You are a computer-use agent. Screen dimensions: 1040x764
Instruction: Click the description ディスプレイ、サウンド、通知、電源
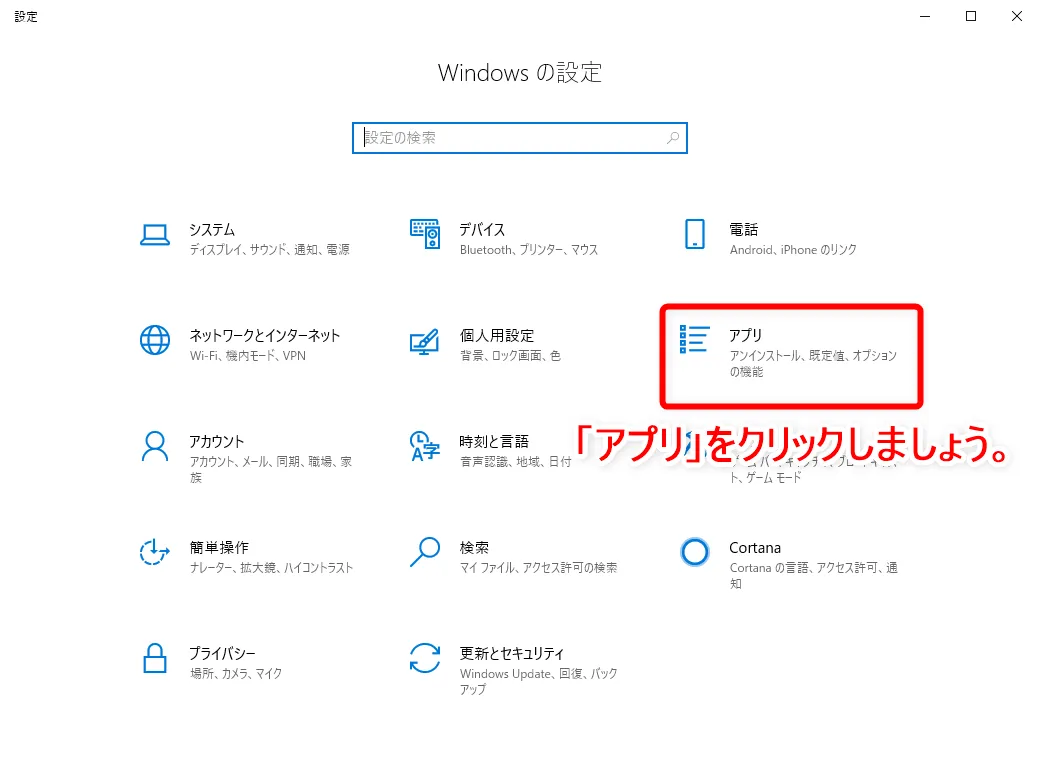pos(269,249)
